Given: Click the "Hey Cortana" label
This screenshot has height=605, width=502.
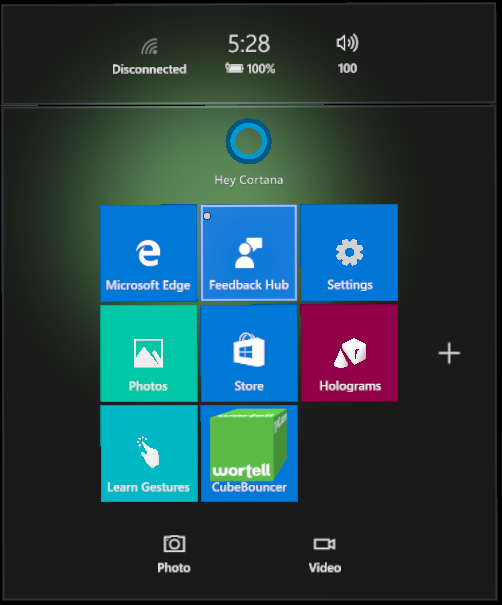Looking at the screenshot, I should (248, 180).
